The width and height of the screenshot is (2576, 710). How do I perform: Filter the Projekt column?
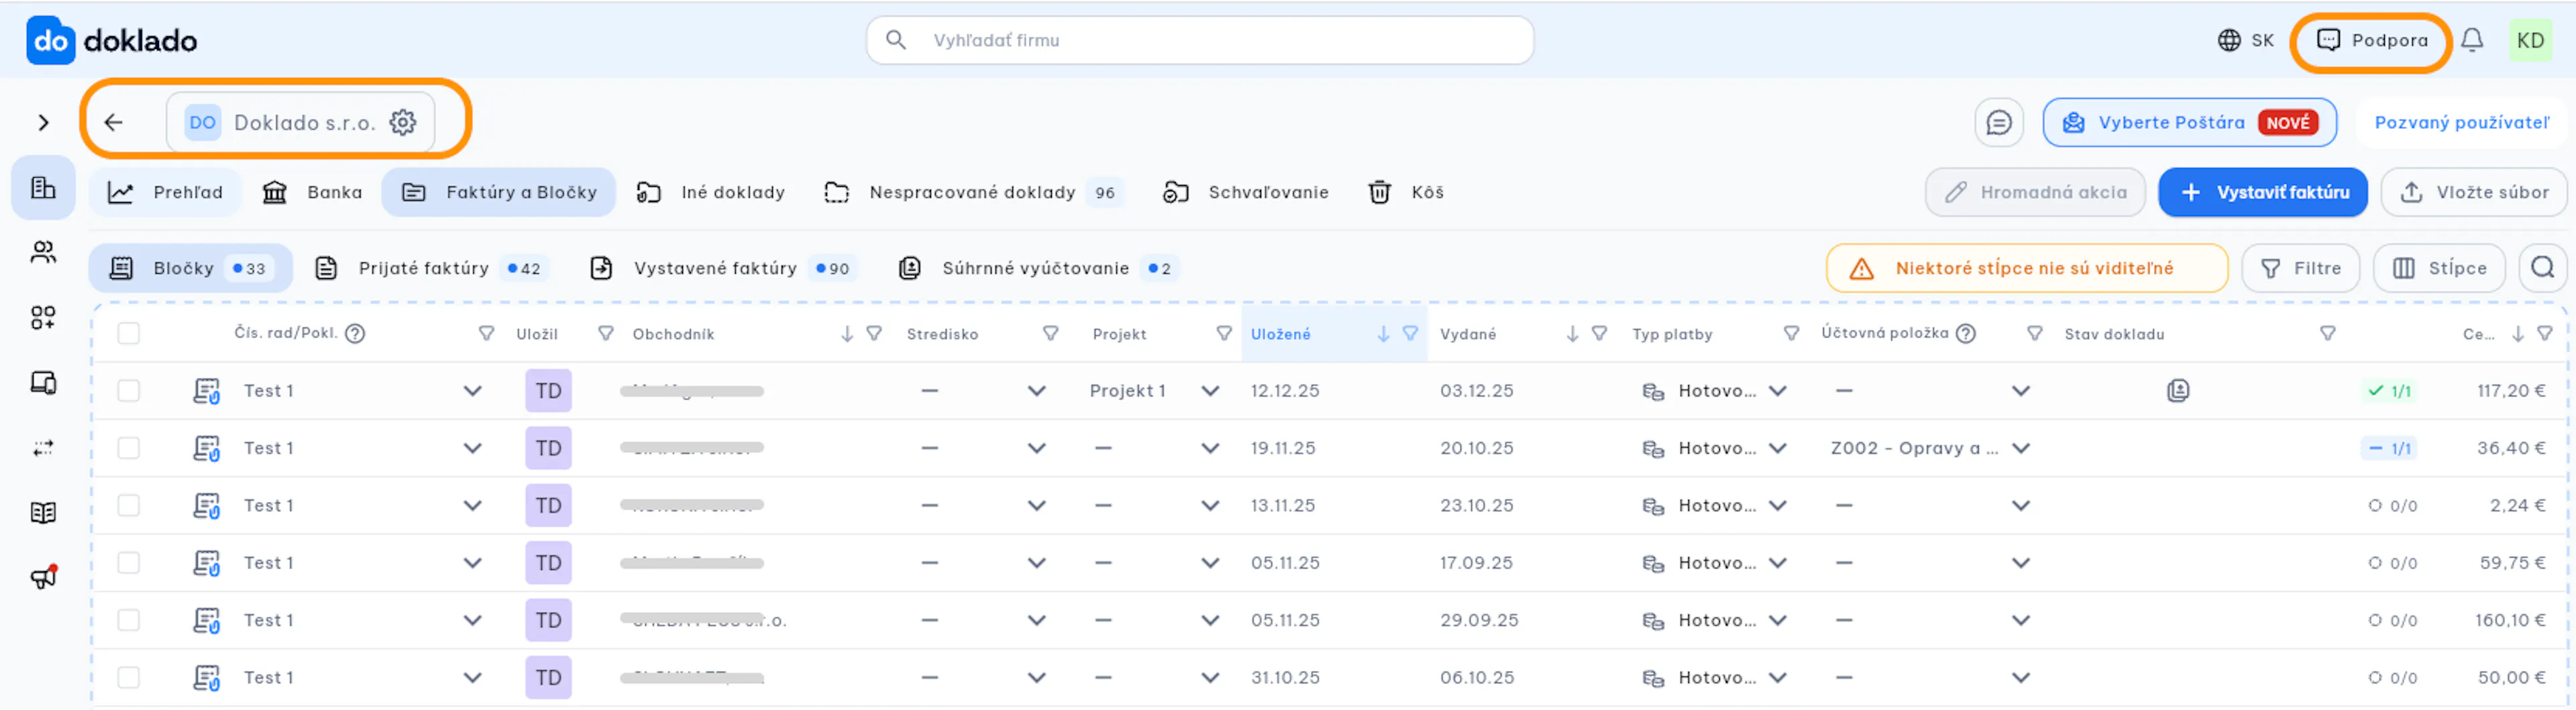tap(1224, 334)
